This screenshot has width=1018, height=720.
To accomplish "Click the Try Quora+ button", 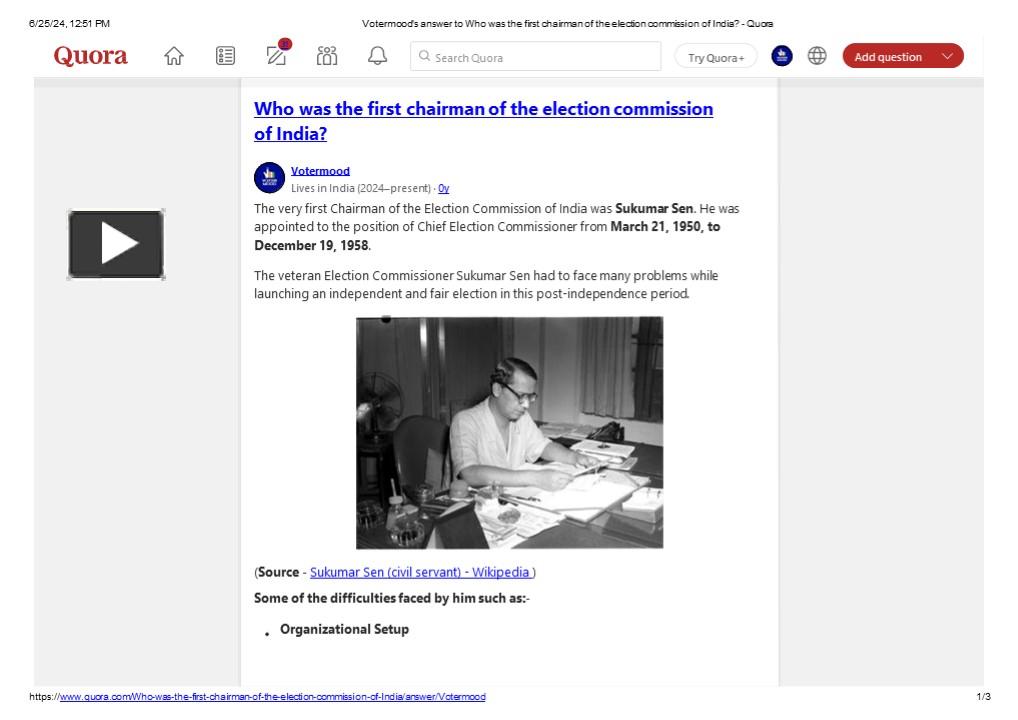I will tap(715, 57).
